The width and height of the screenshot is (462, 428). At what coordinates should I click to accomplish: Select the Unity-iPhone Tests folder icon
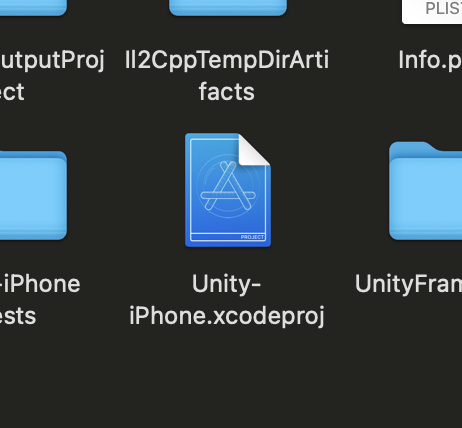(33, 195)
